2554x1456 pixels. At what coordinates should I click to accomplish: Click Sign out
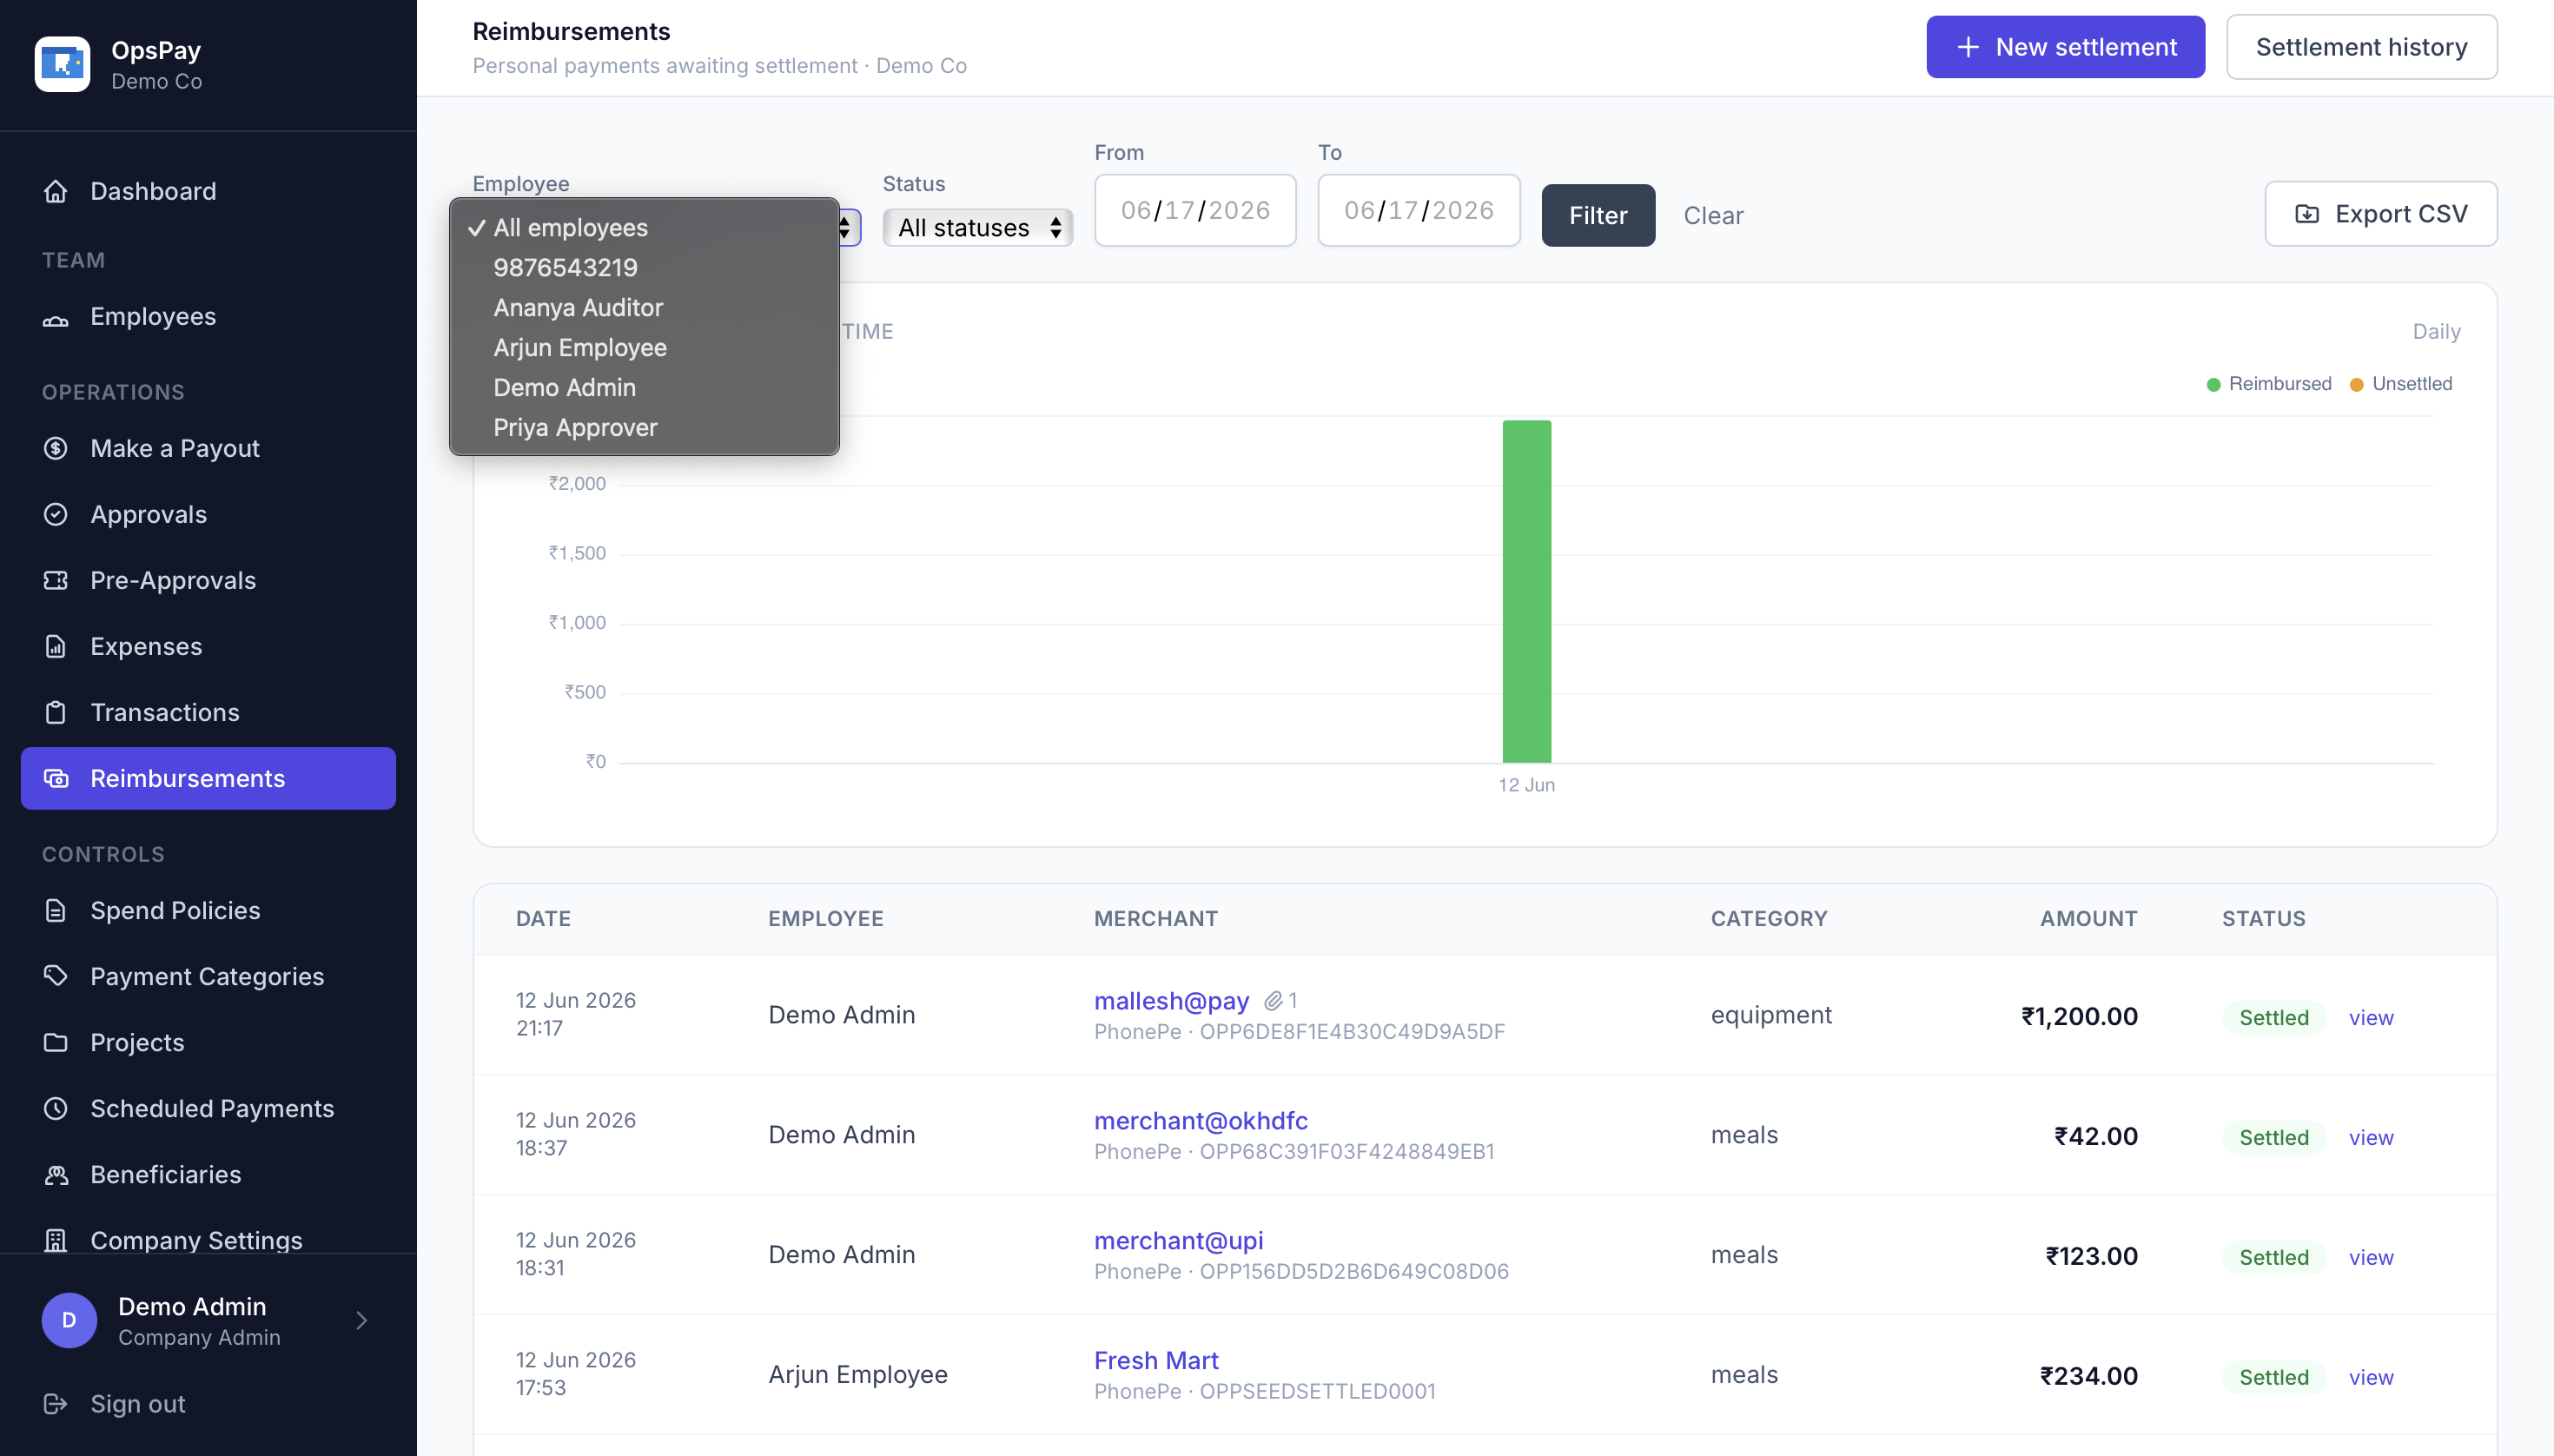point(138,1404)
